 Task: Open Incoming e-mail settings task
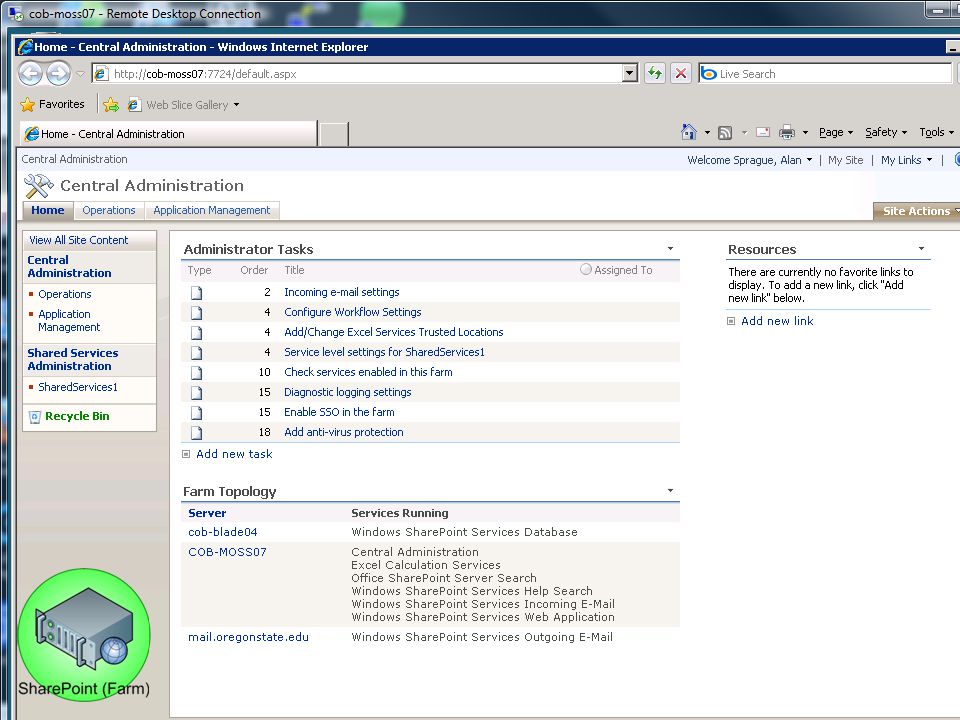click(342, 292)
